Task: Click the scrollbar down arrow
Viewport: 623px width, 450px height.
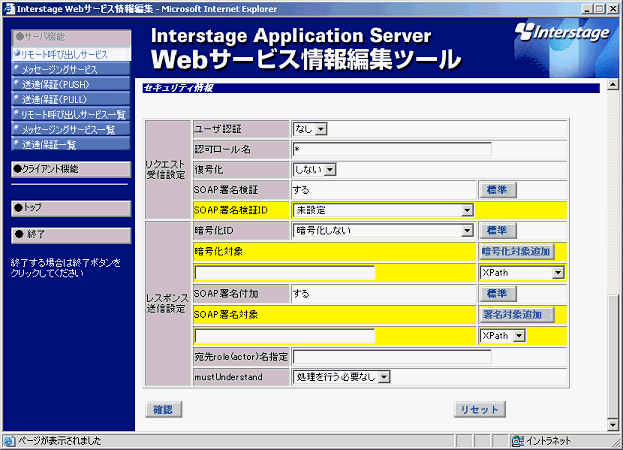Action: [613, 425]
